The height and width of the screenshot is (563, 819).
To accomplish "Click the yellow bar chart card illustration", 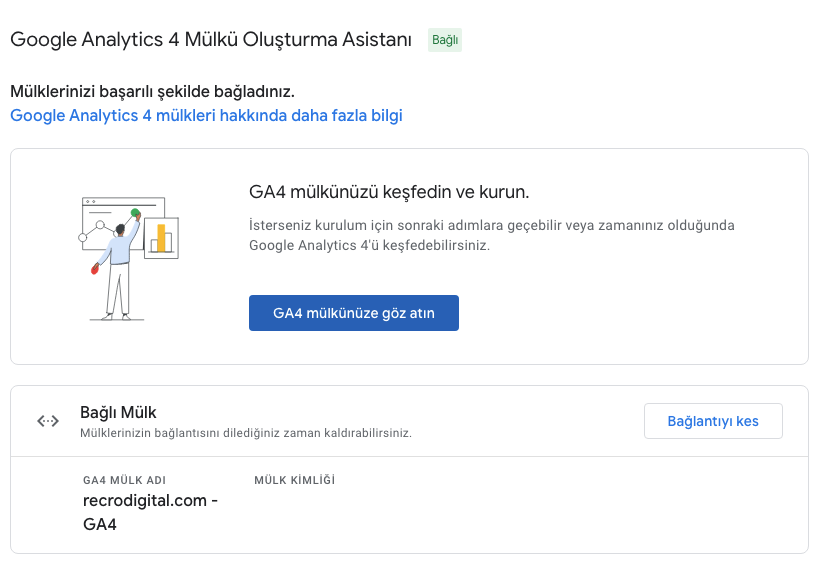I will [161, 237].
